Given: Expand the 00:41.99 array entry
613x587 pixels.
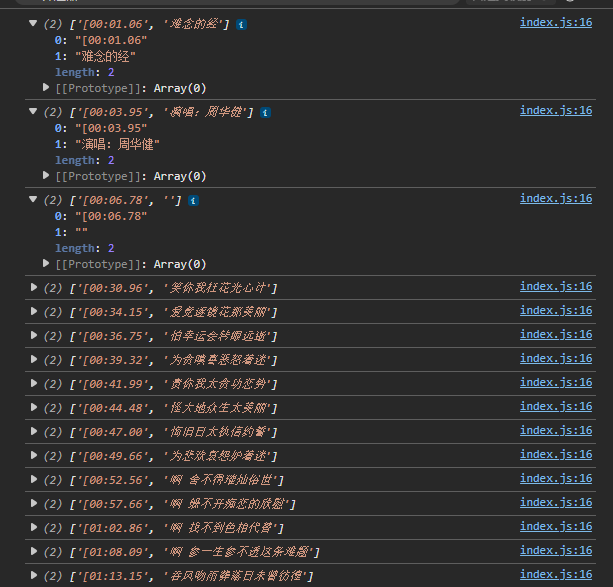Looking at the screenshot, I should point(34,383).
